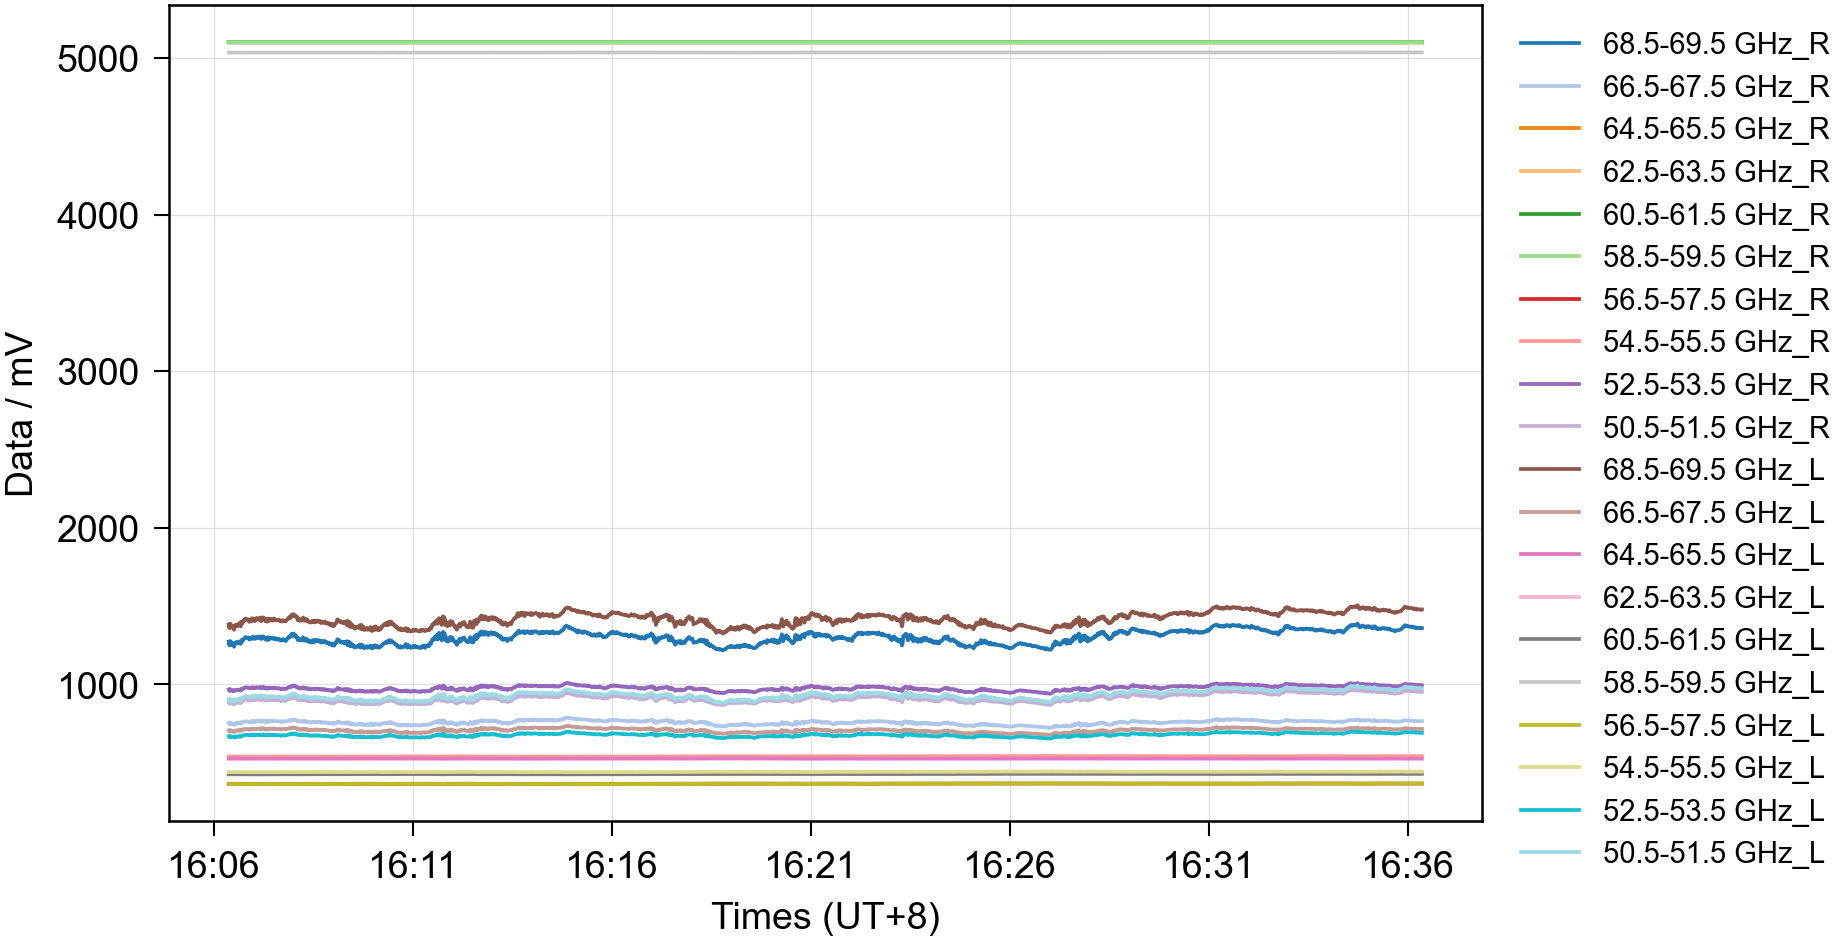Select the 60.5-61.5 GHz_L legend label
The image size is (1847, 941).
point(1712,640)
